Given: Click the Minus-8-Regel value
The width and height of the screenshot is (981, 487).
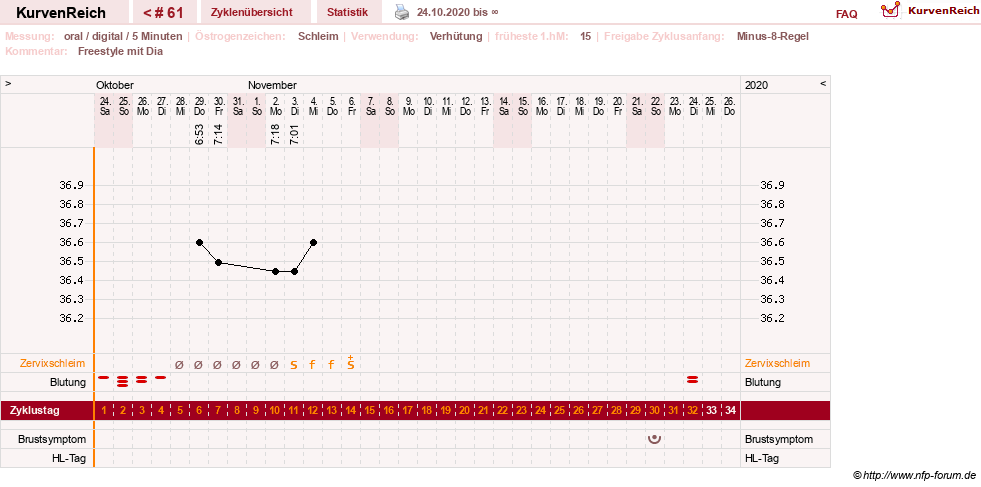Looking at the screenshot, I should pos(773,36).
